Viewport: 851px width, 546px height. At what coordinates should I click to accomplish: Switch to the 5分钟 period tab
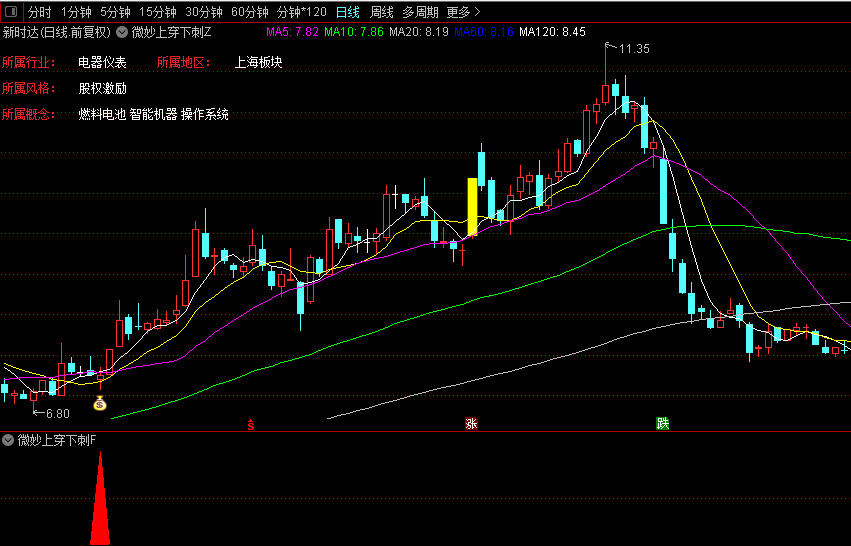click(x=115, y=12)
